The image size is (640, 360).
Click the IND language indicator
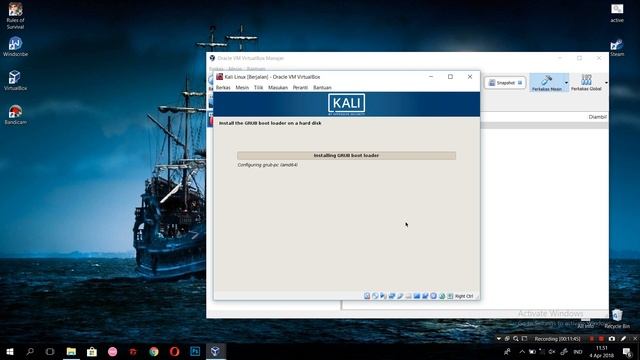(x=578, y=352)
